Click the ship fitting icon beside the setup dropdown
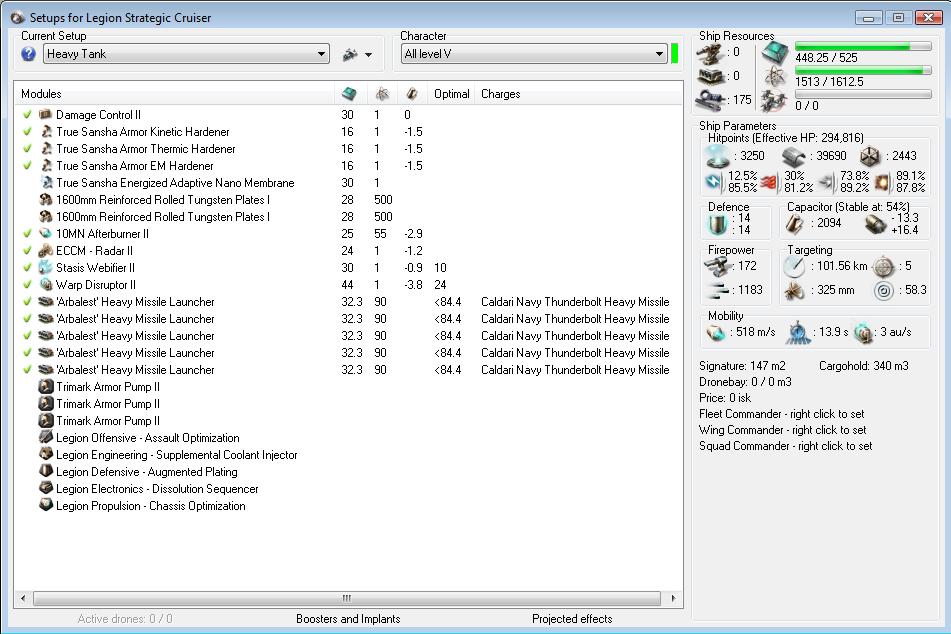Screen dimensions: 951x634 pyautogui.click(x=350, y=54)
